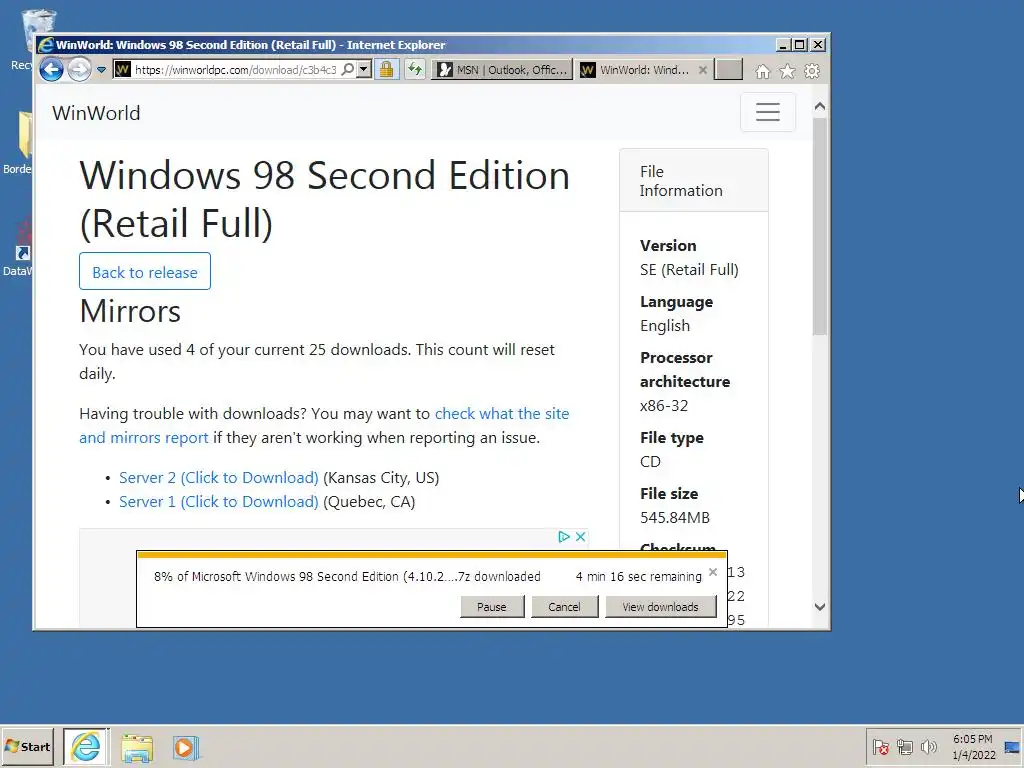1024x768 pixels.
Task: Click the Action Center flag tray icon
Action: pyautogui.click(x=880, y=747)
